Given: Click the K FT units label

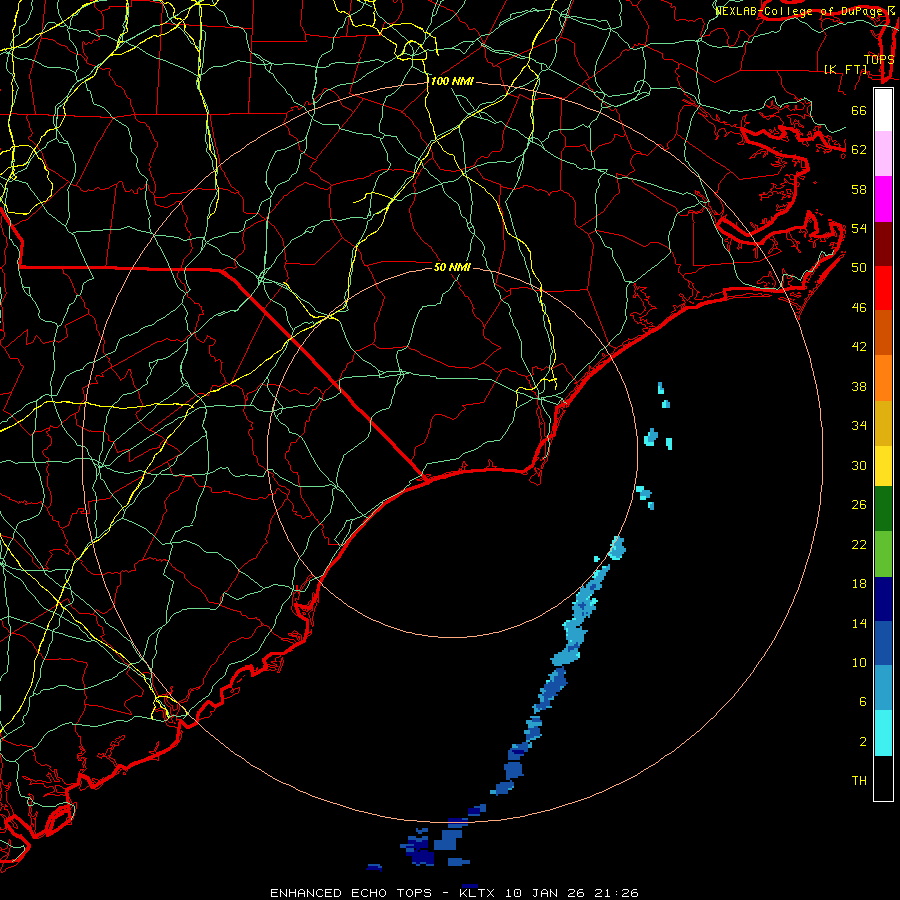Looking at the screenshot, I should [845, 69].
